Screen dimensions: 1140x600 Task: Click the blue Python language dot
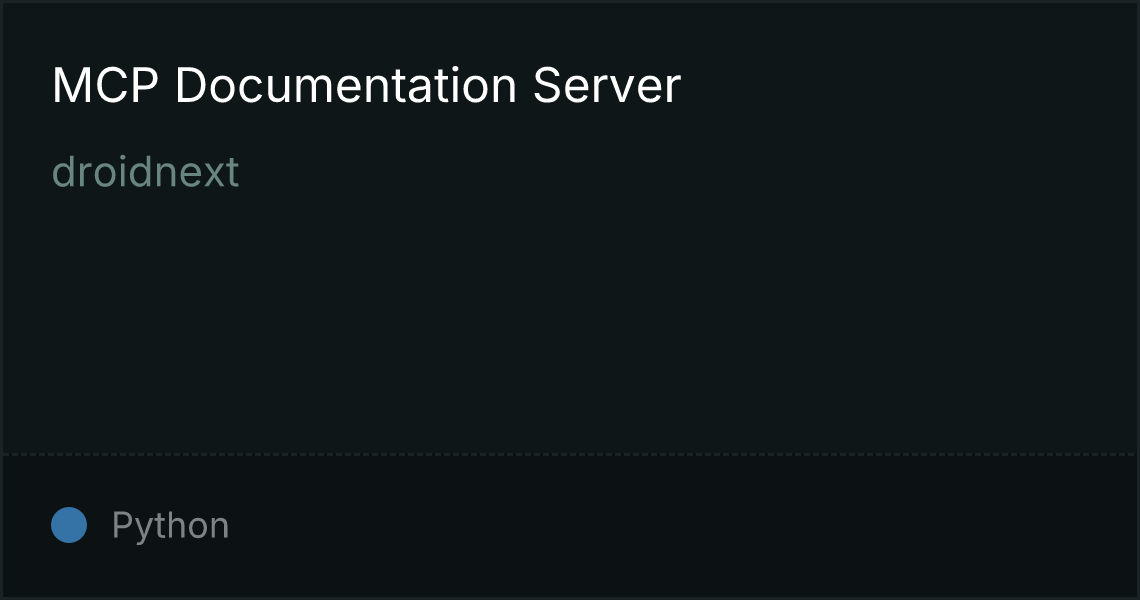coord(69,525)
